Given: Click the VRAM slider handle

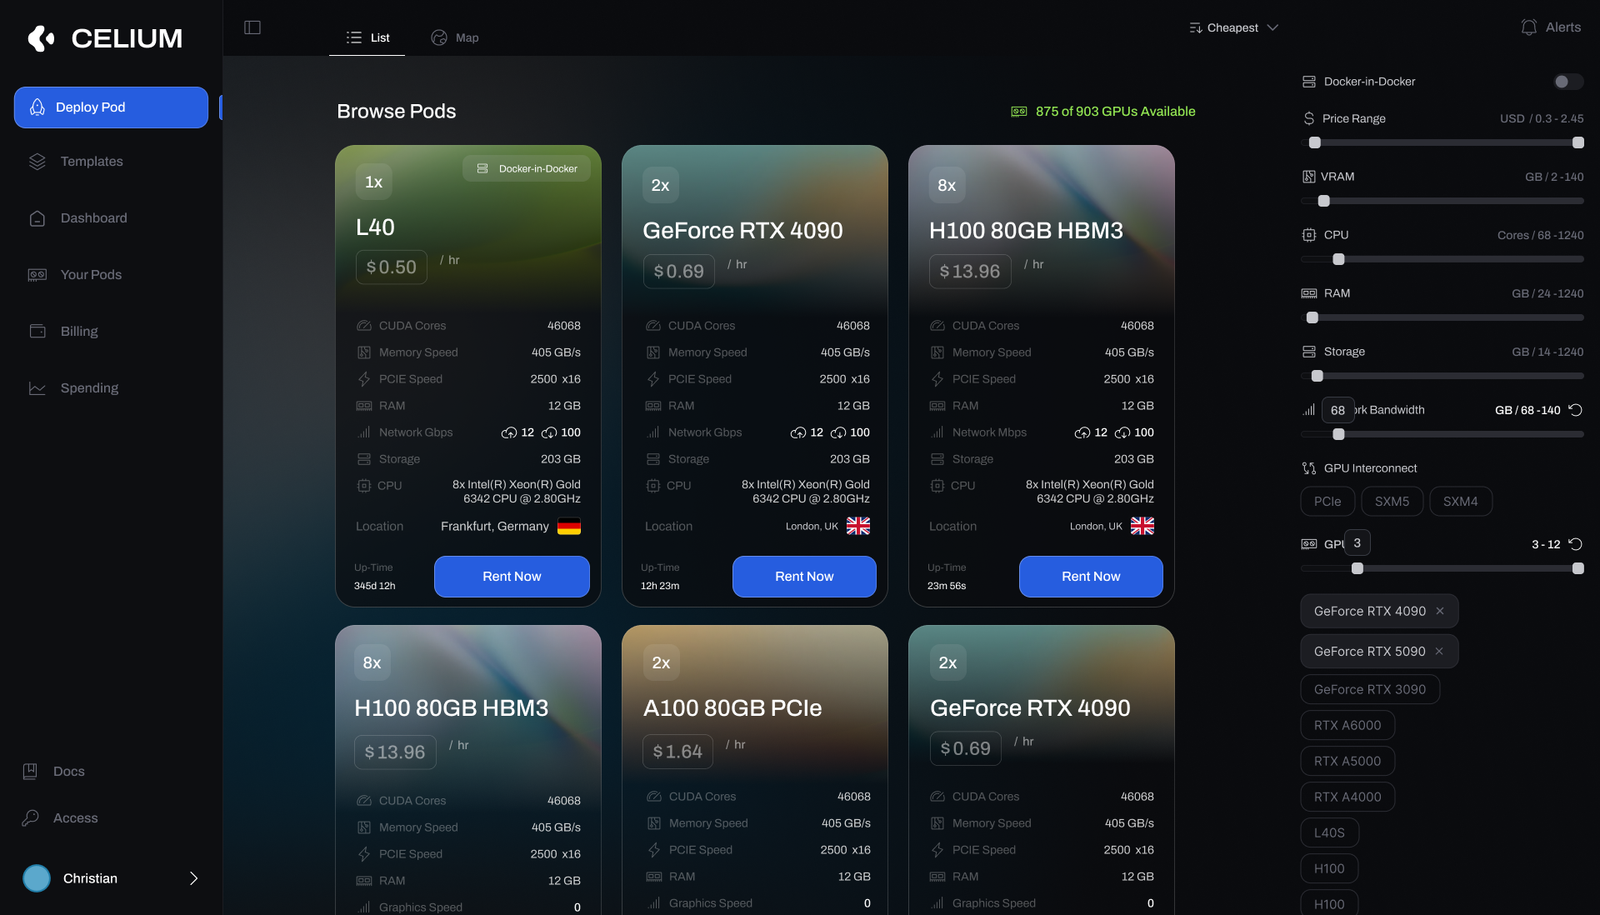Looking at the screenshot, I should 1324,201.
